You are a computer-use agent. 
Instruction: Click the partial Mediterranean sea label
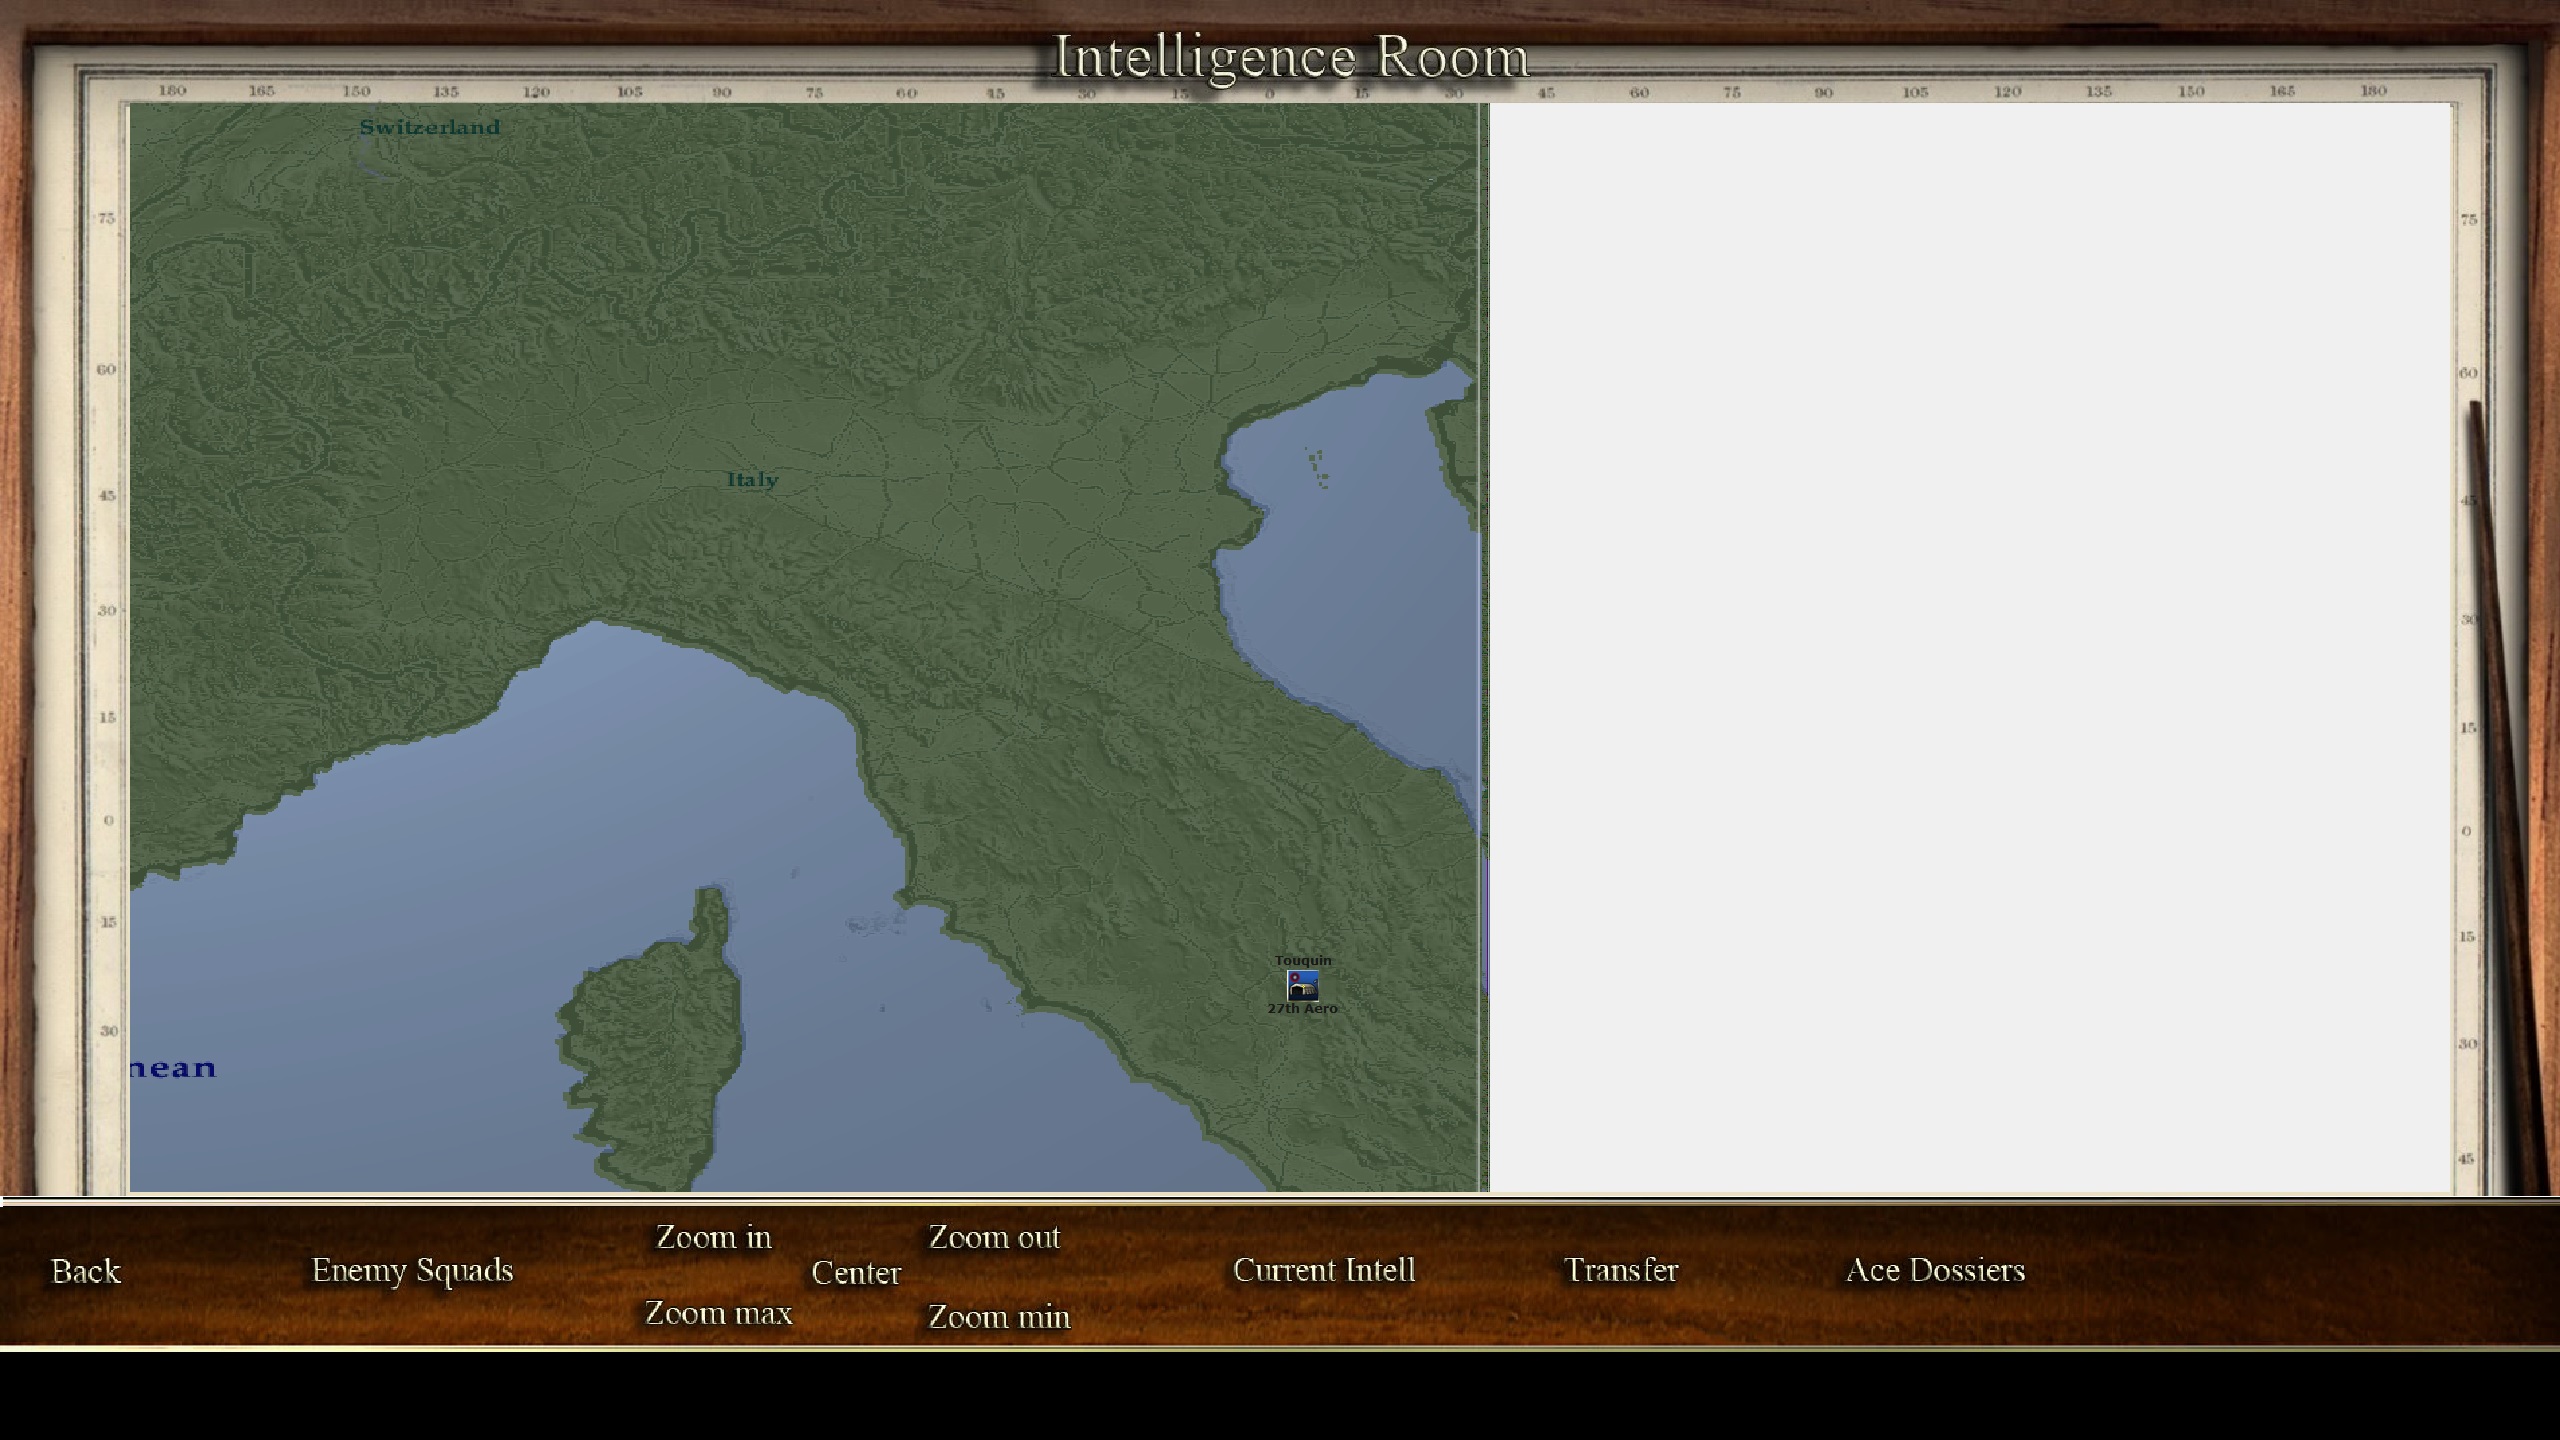(x=173, y=1068)
